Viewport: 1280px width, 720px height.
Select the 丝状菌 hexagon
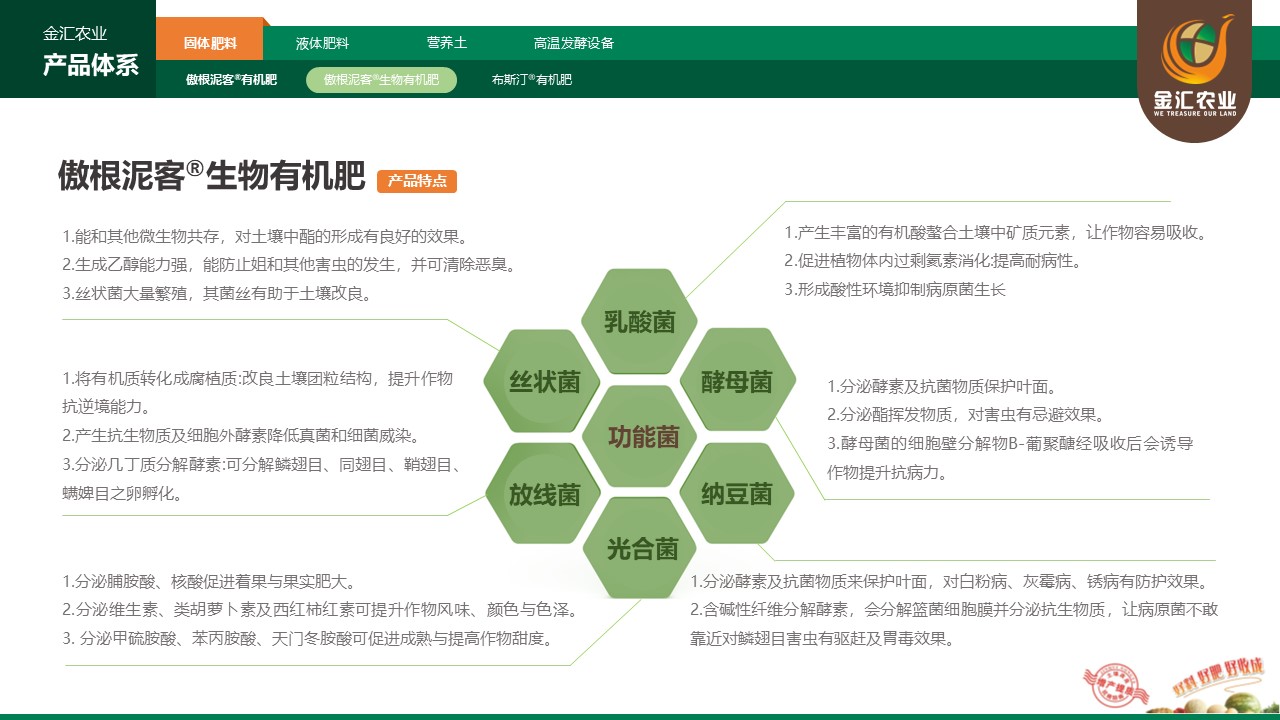(x=544, y=381)
